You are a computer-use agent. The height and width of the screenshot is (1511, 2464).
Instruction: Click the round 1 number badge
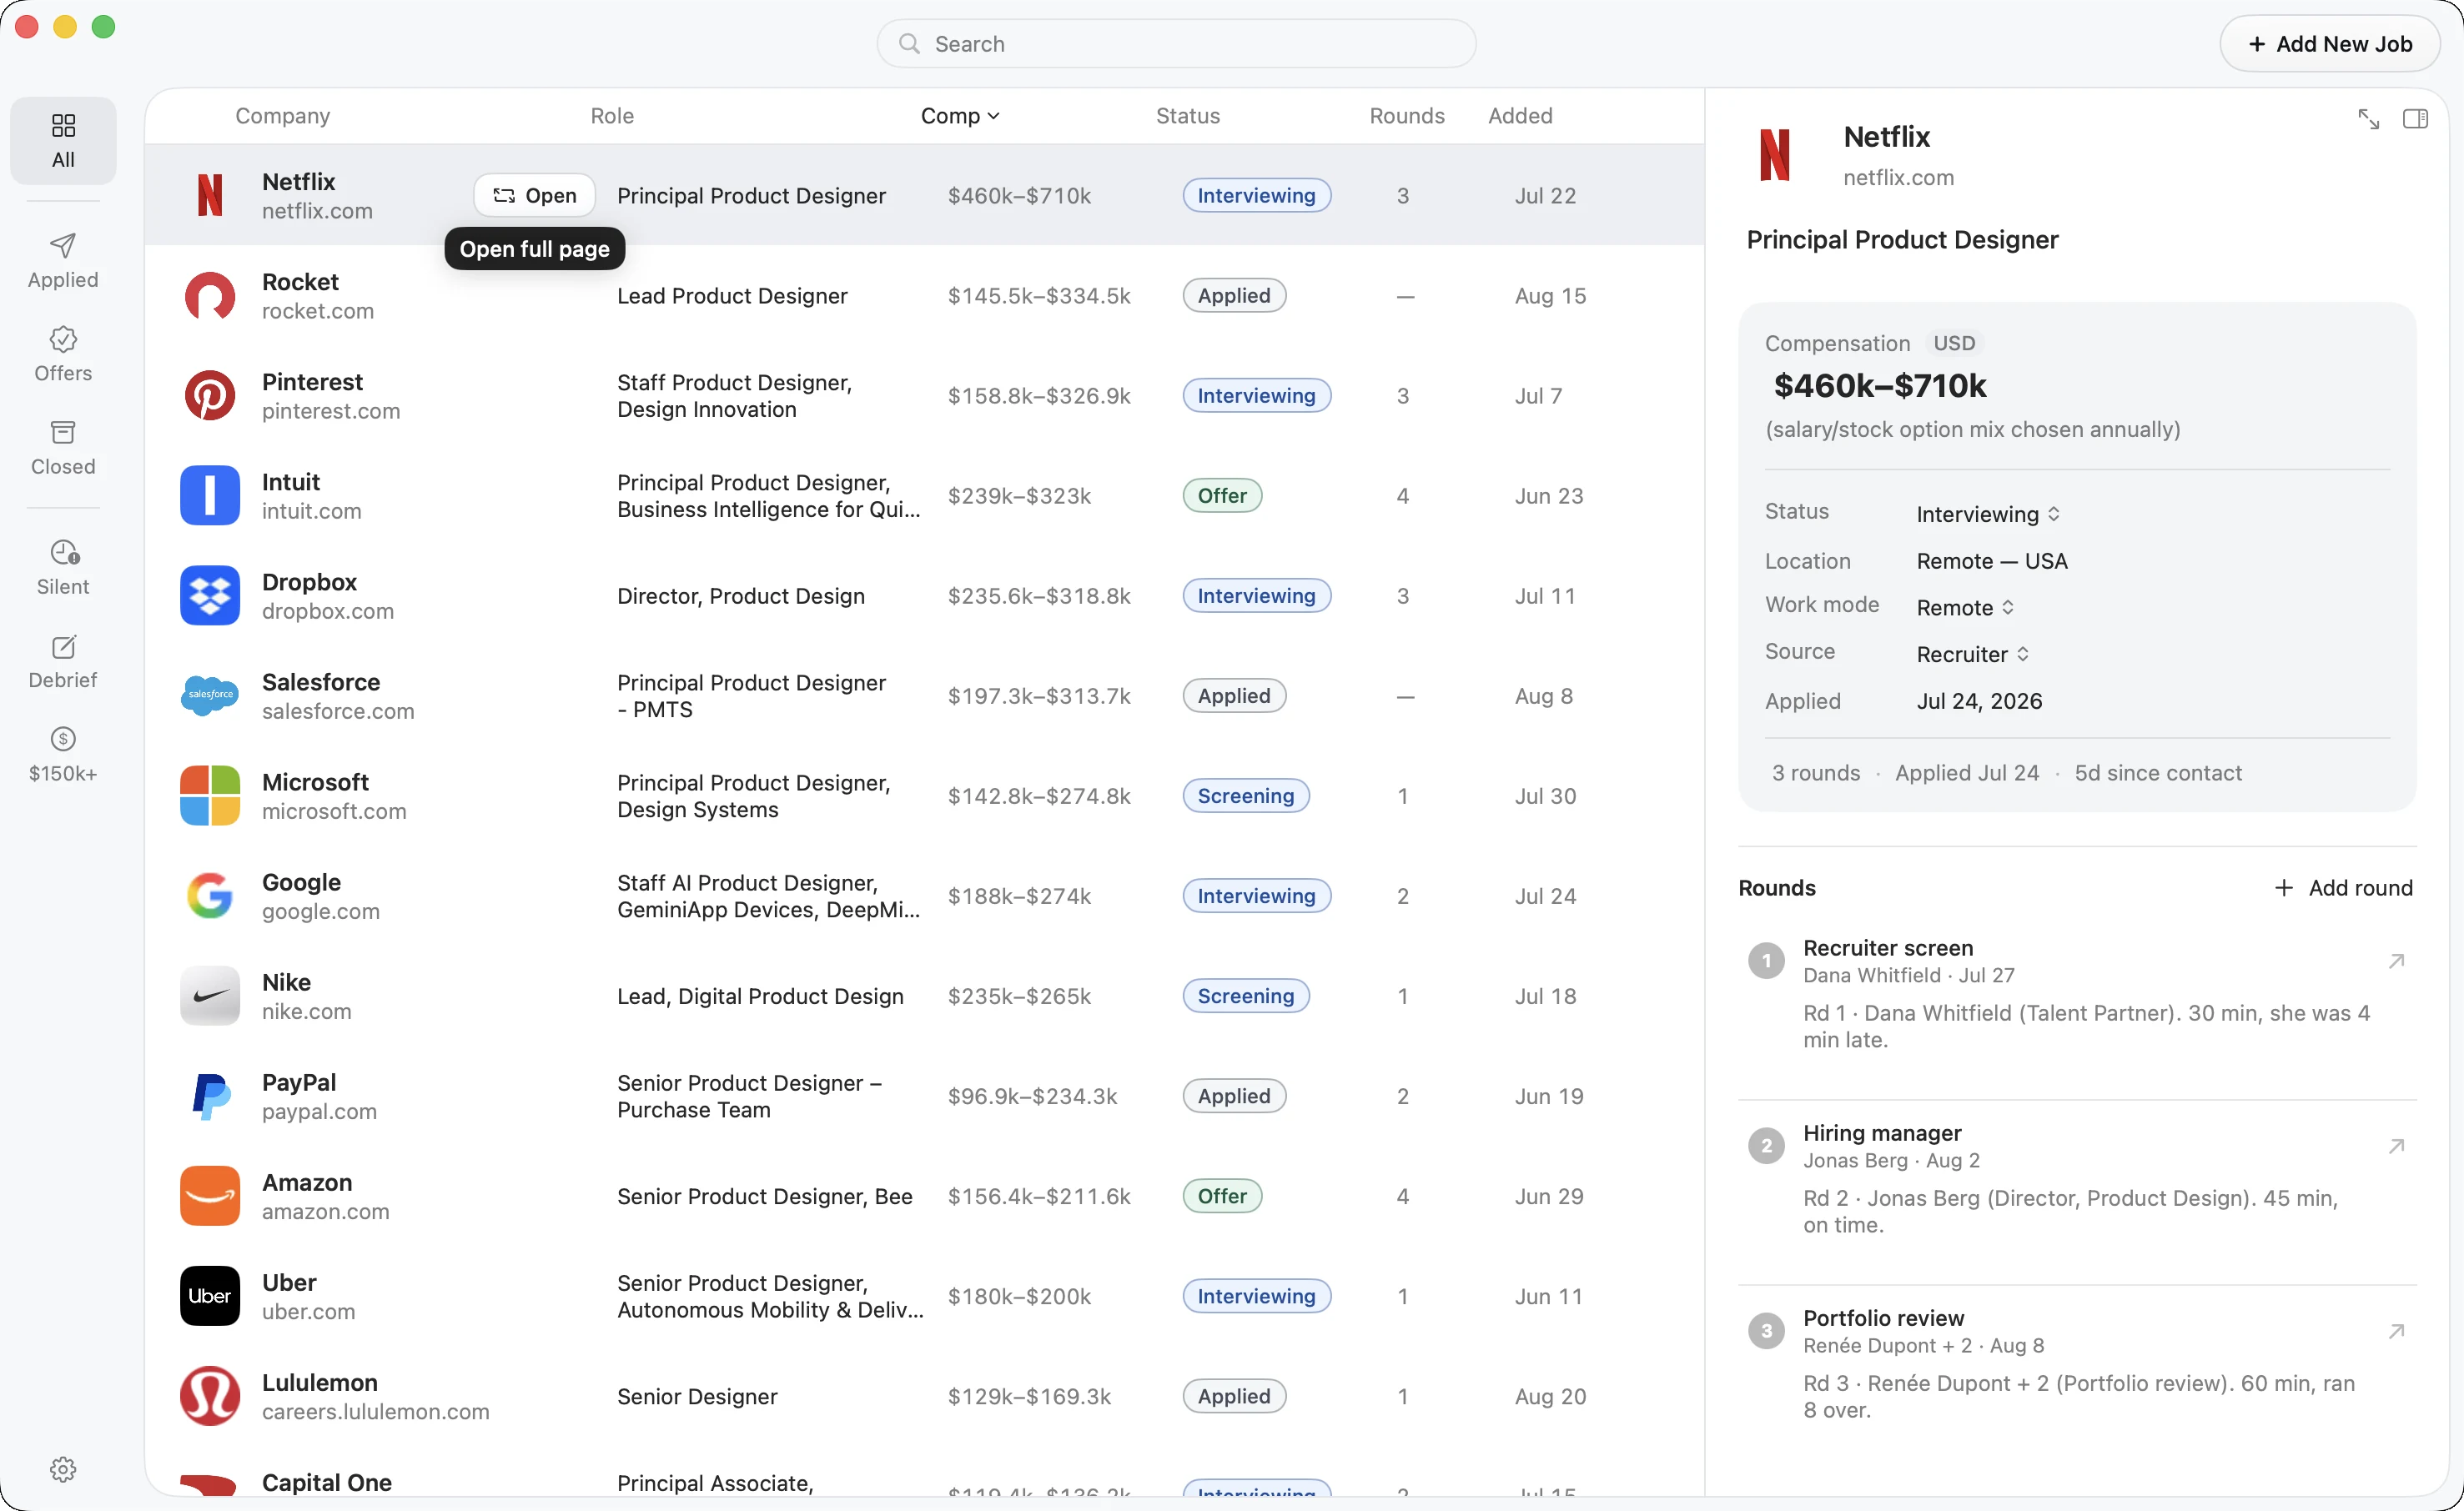point(1766,961)
